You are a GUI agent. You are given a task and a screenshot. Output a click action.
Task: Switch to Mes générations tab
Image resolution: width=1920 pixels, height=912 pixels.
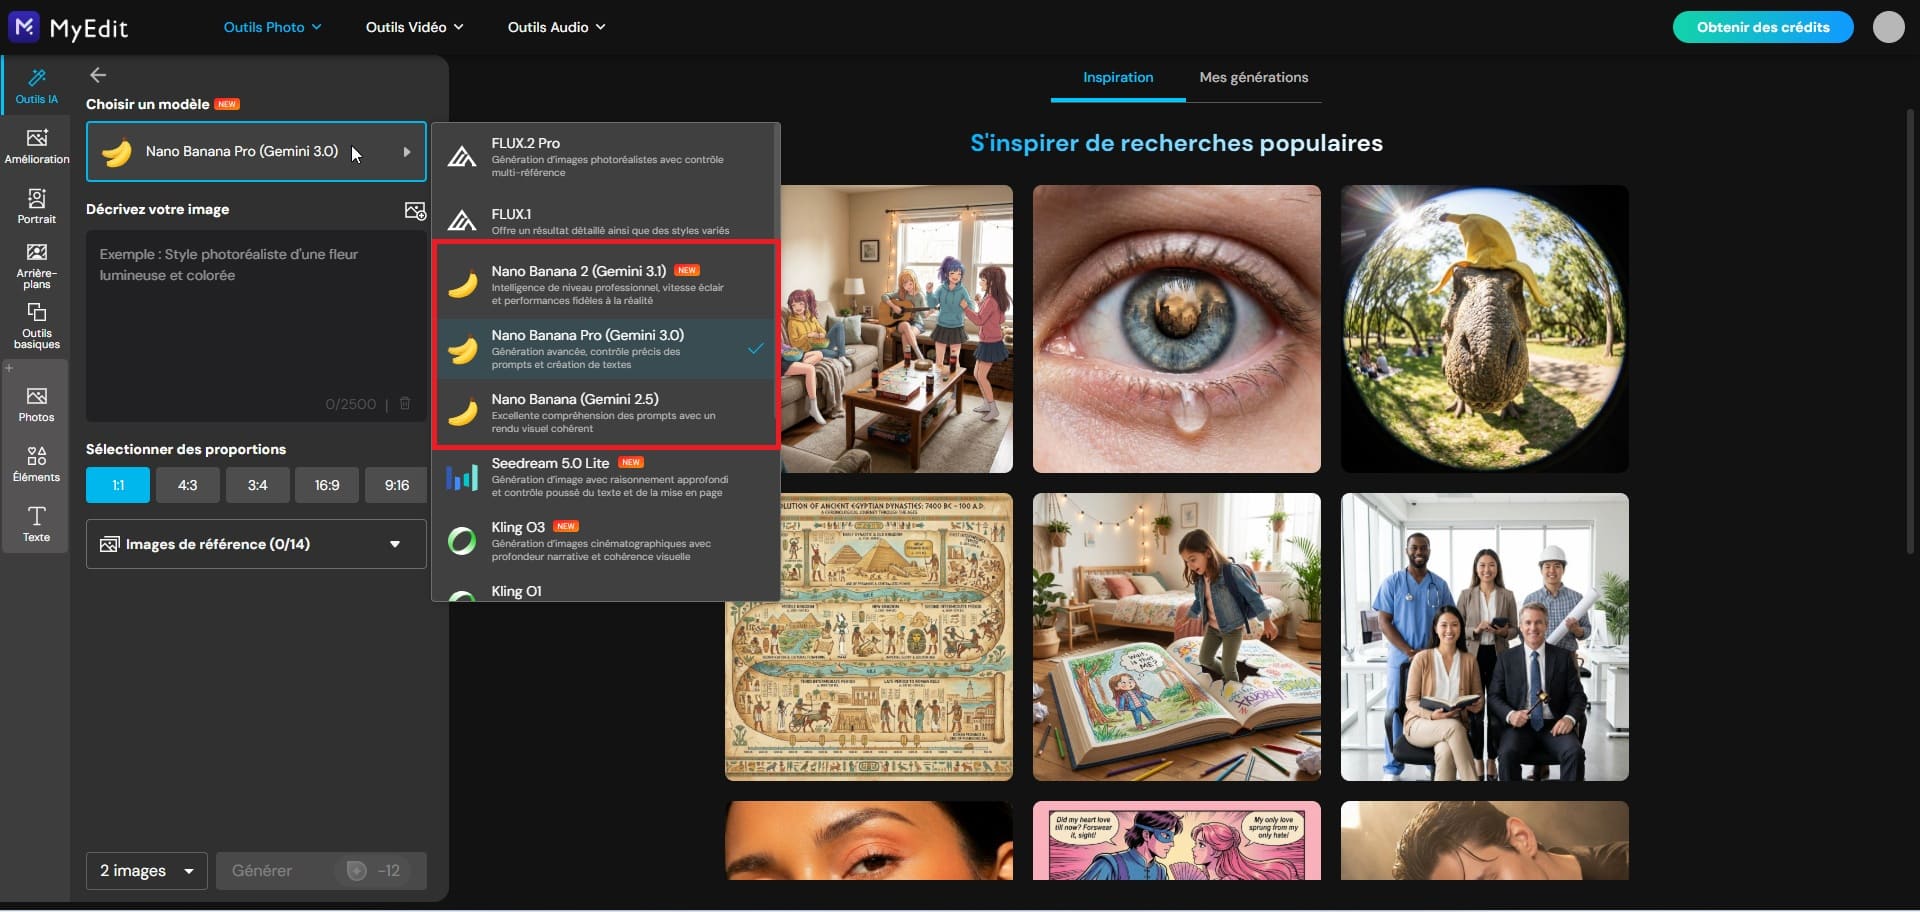pyautogui.click(x=1254, y=77)
